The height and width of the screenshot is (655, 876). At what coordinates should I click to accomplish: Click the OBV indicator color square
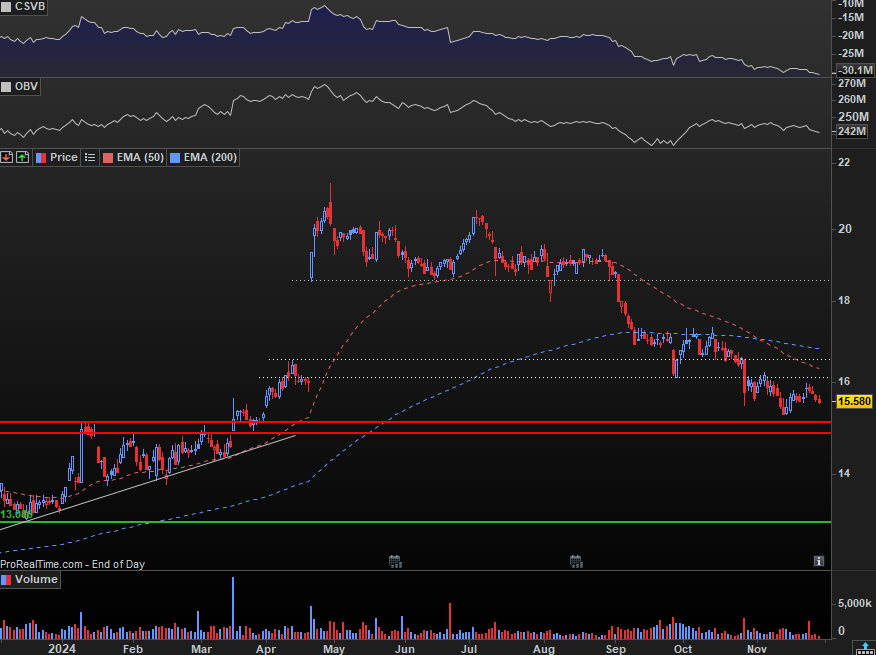[x=6, y=86]
